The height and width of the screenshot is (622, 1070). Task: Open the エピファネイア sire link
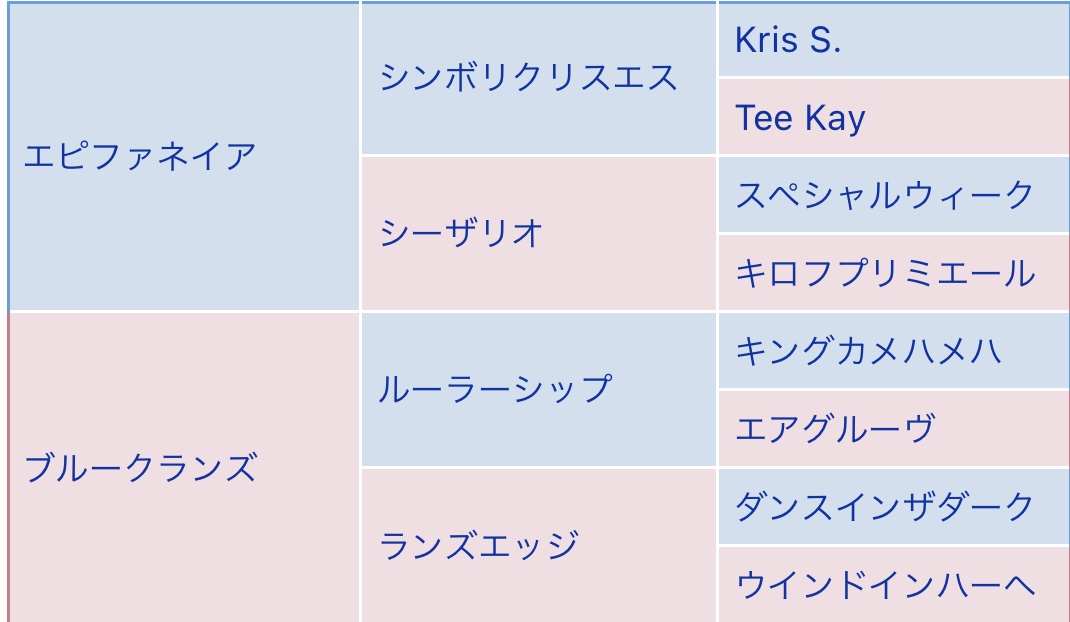click(140, 157)
